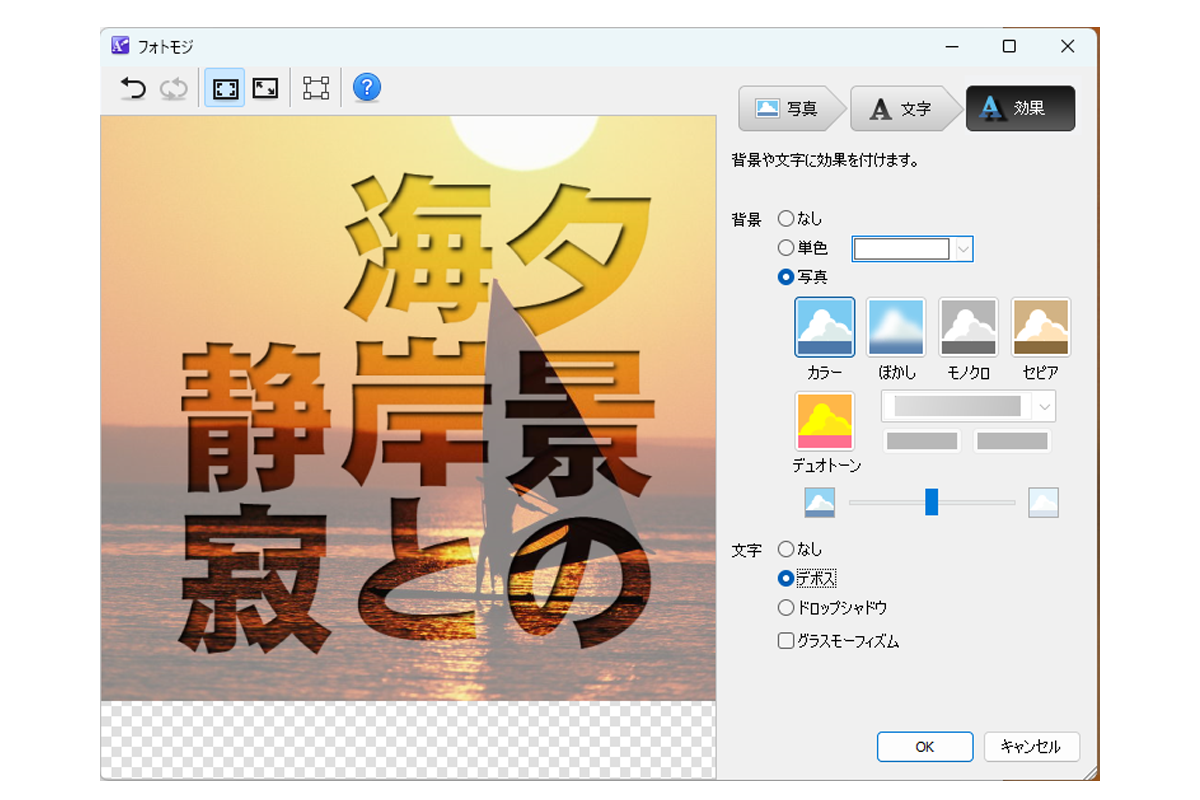Apply the ぼかし blur effect

[896, 328]
